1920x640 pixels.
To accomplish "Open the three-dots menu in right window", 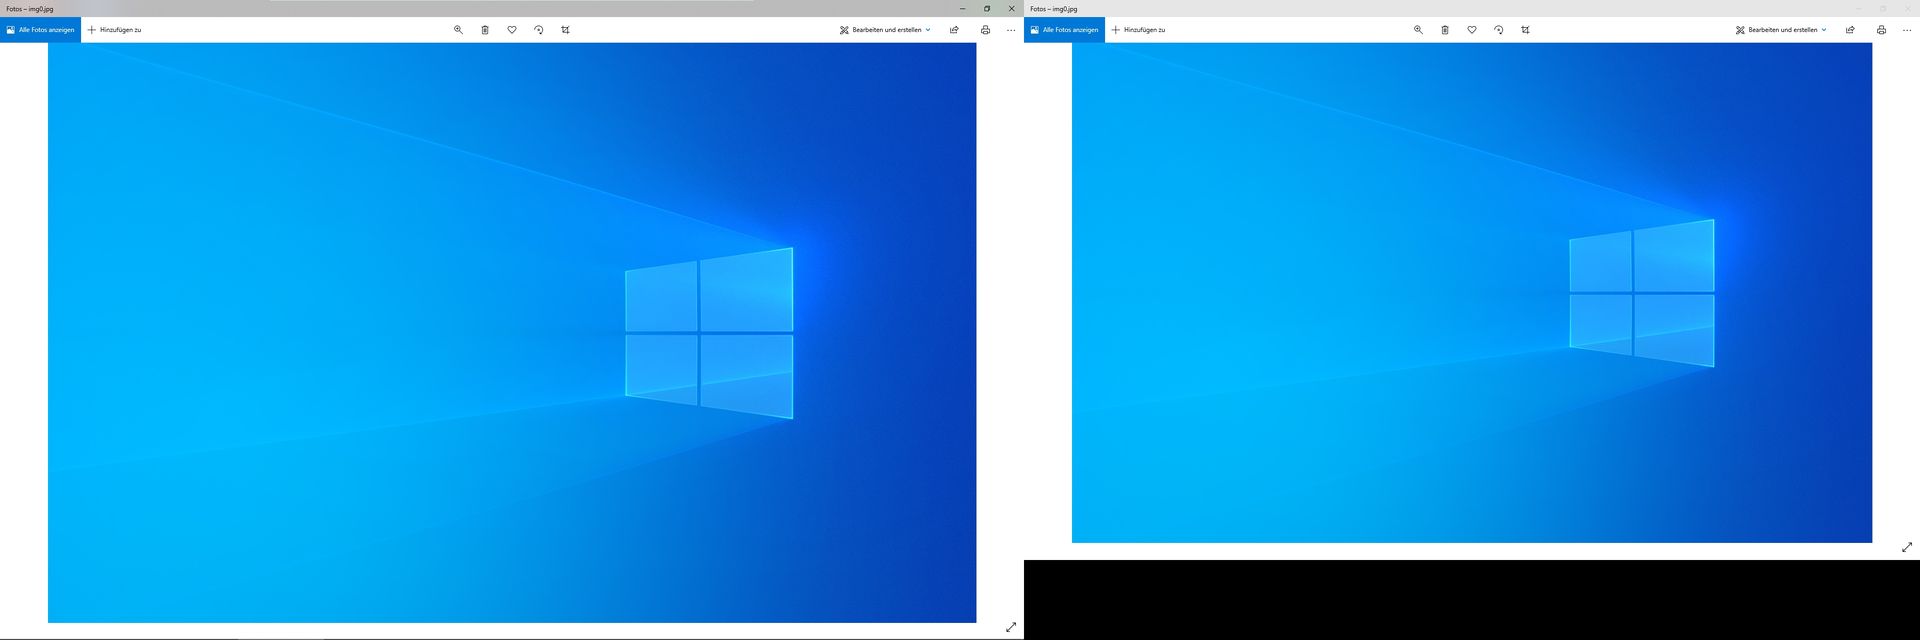I will coord(1907,30).
